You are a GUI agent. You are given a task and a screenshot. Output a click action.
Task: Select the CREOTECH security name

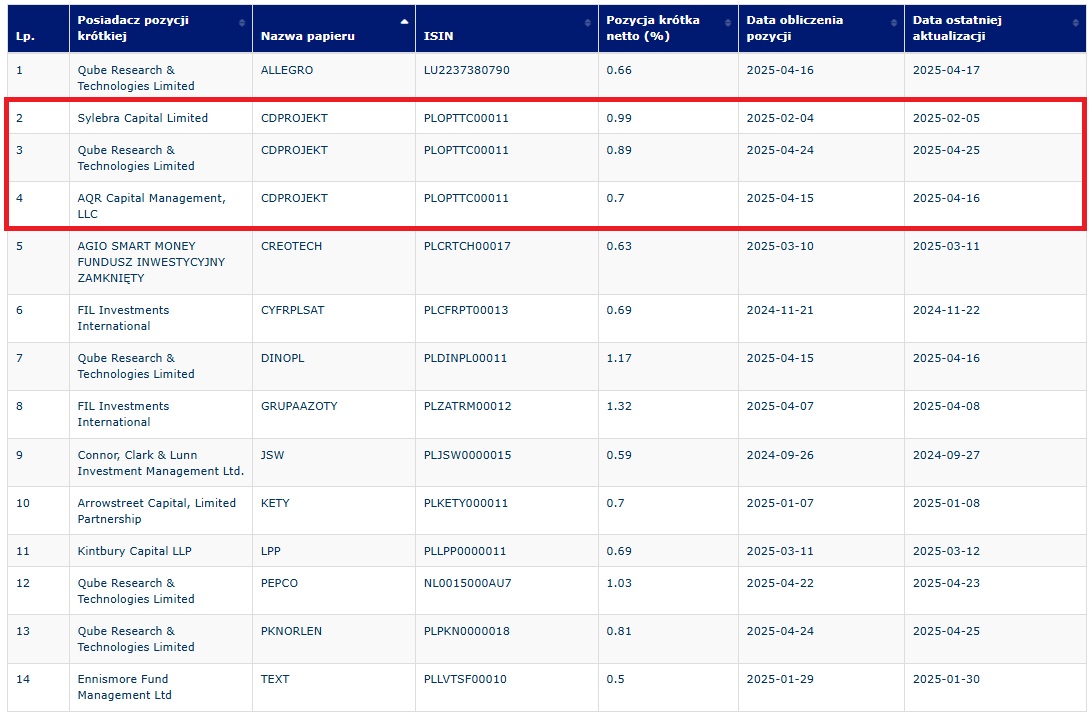[x=291, y=246]
